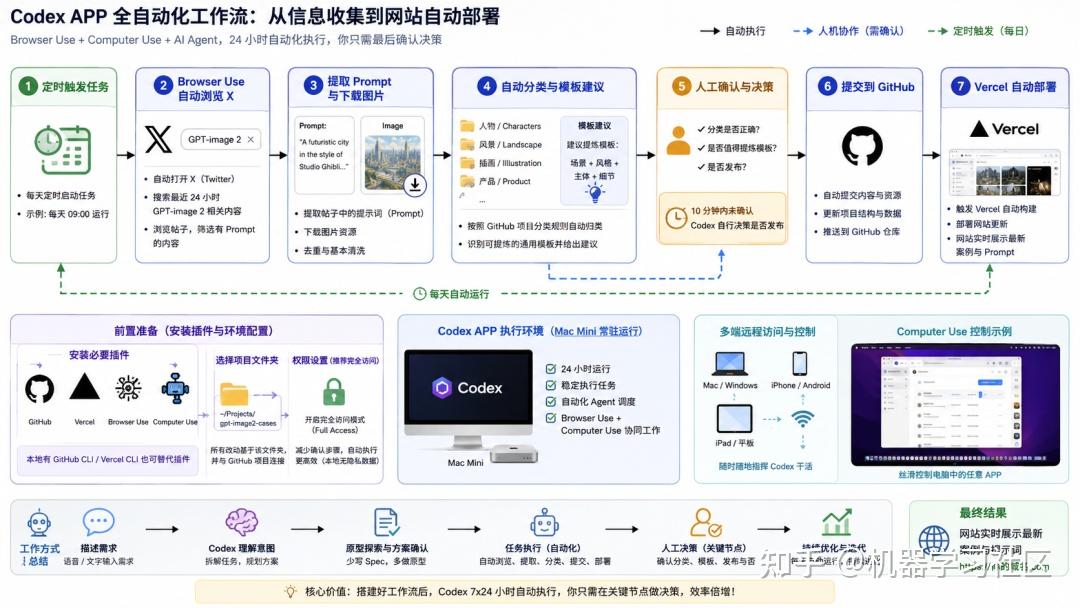Click the 权限设置 (推荐完全访问) heading
Viewport: 1080px width, 608px height.
pos(335,360)
